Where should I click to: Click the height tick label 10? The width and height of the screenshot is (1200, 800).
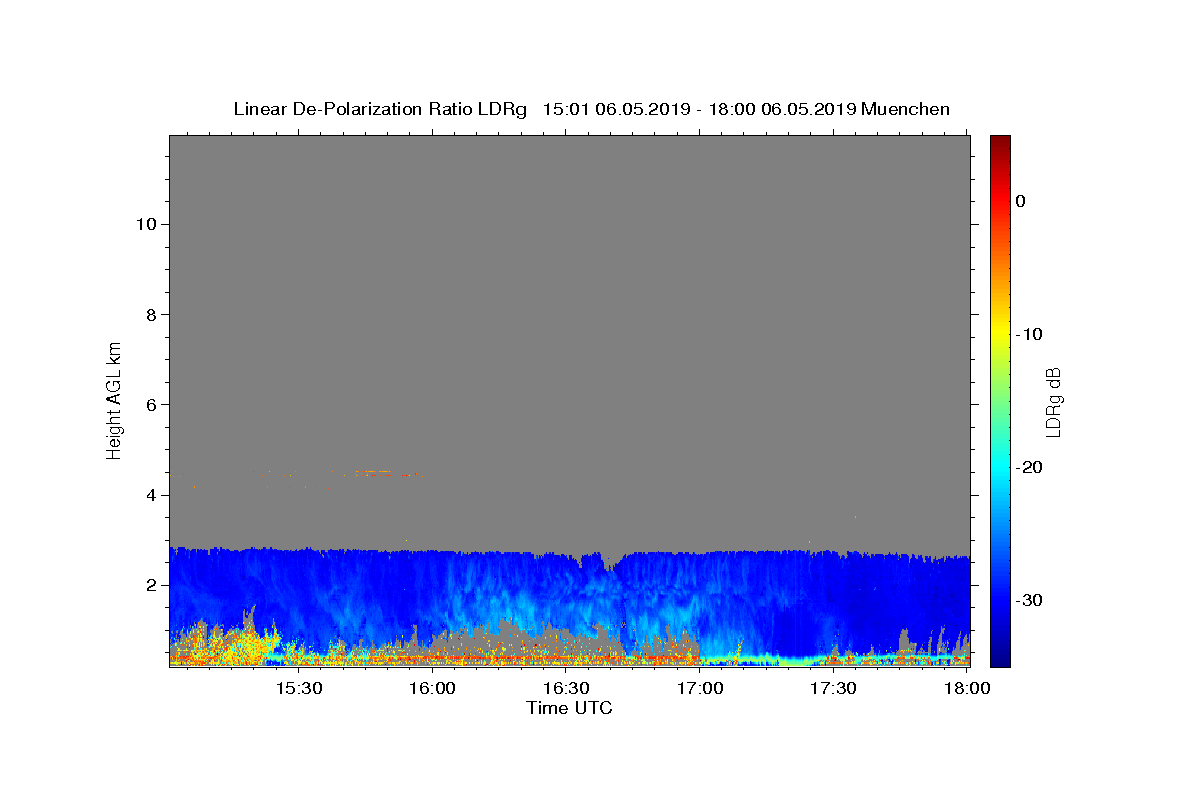pyautogui.click(x=145, y=224)
